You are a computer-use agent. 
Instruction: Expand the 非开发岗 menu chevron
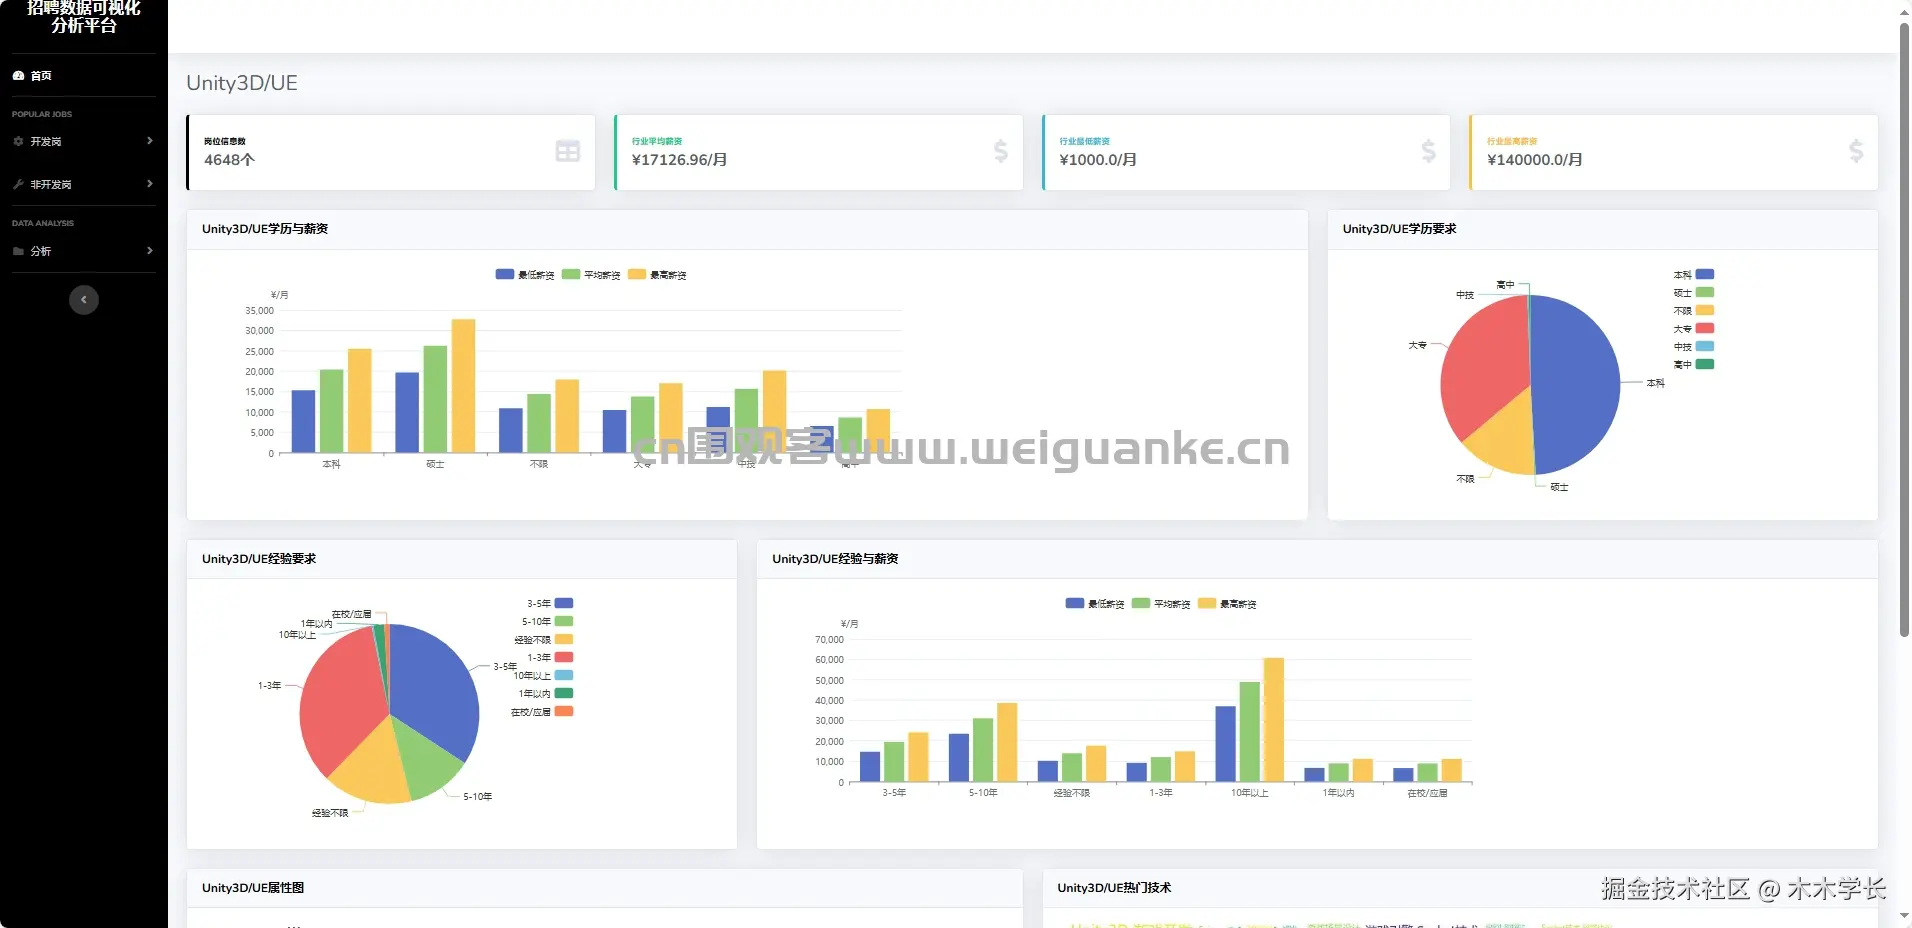click(x=150, y=184)
